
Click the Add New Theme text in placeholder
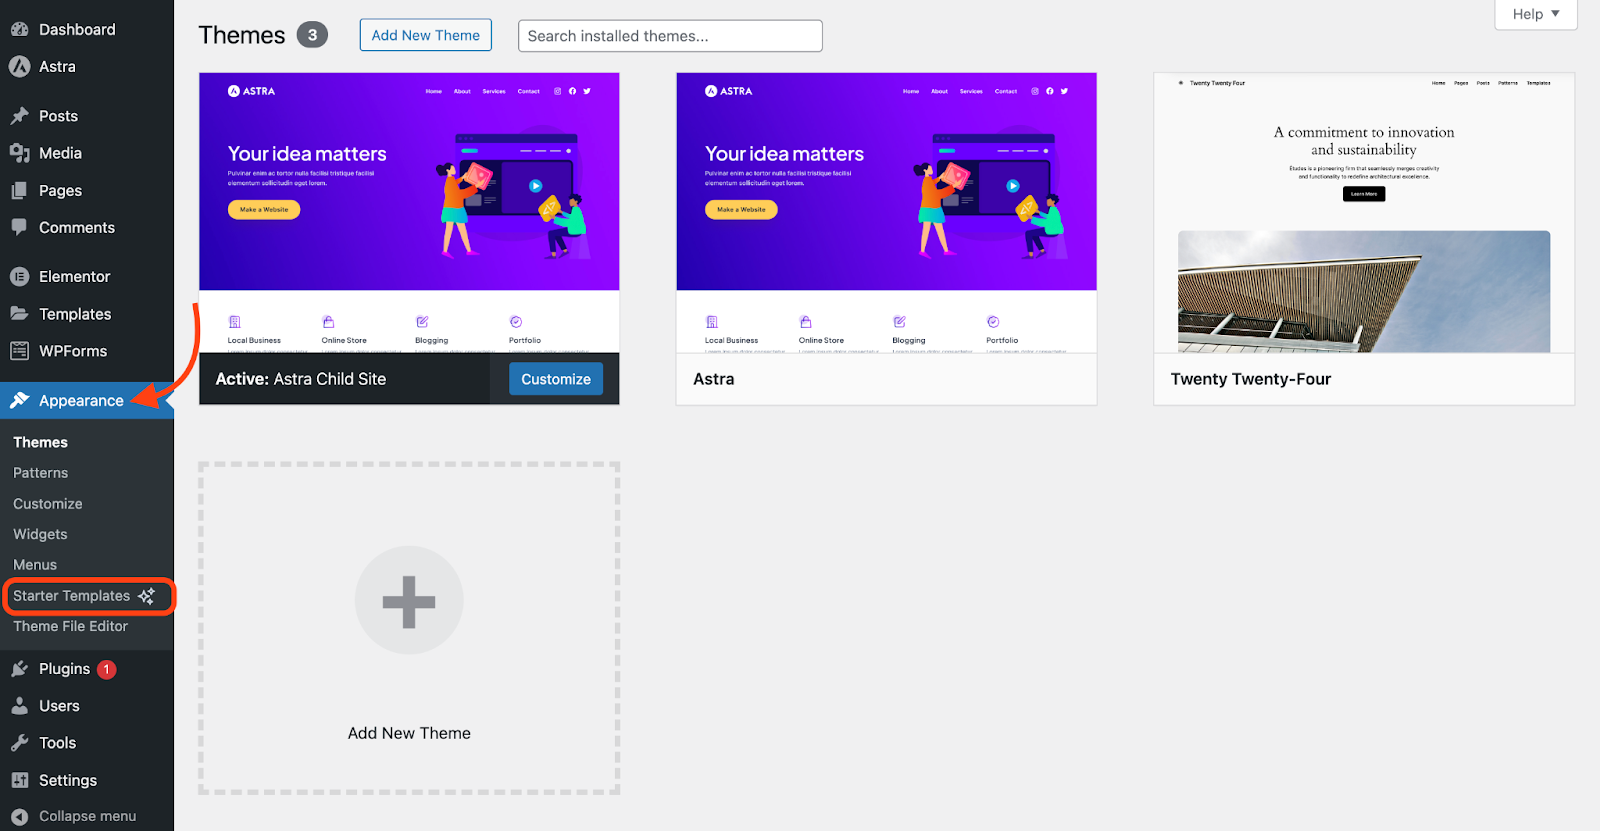point(409,733)
